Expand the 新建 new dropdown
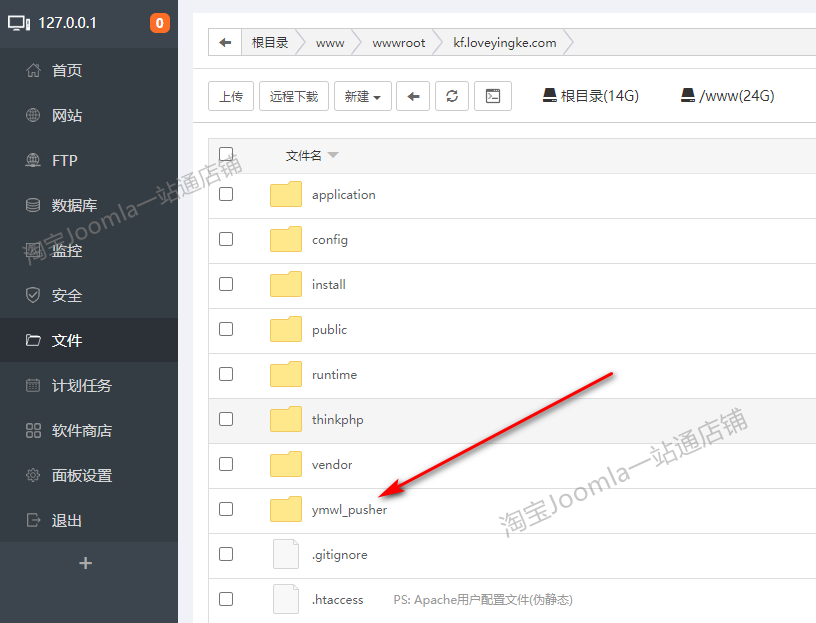This screenshot has height=623, width=816. pos(362,96)
